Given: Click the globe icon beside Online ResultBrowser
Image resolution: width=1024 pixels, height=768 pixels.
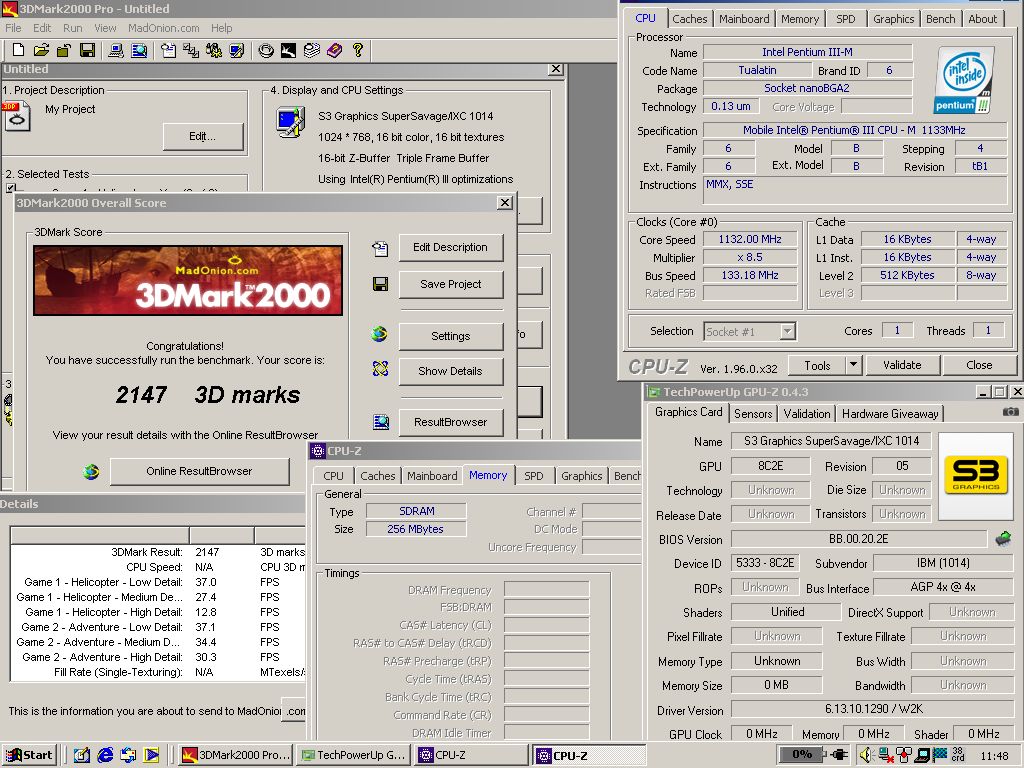Looking at the screenshot, I should pyautogui.click(x=91, y=472).
